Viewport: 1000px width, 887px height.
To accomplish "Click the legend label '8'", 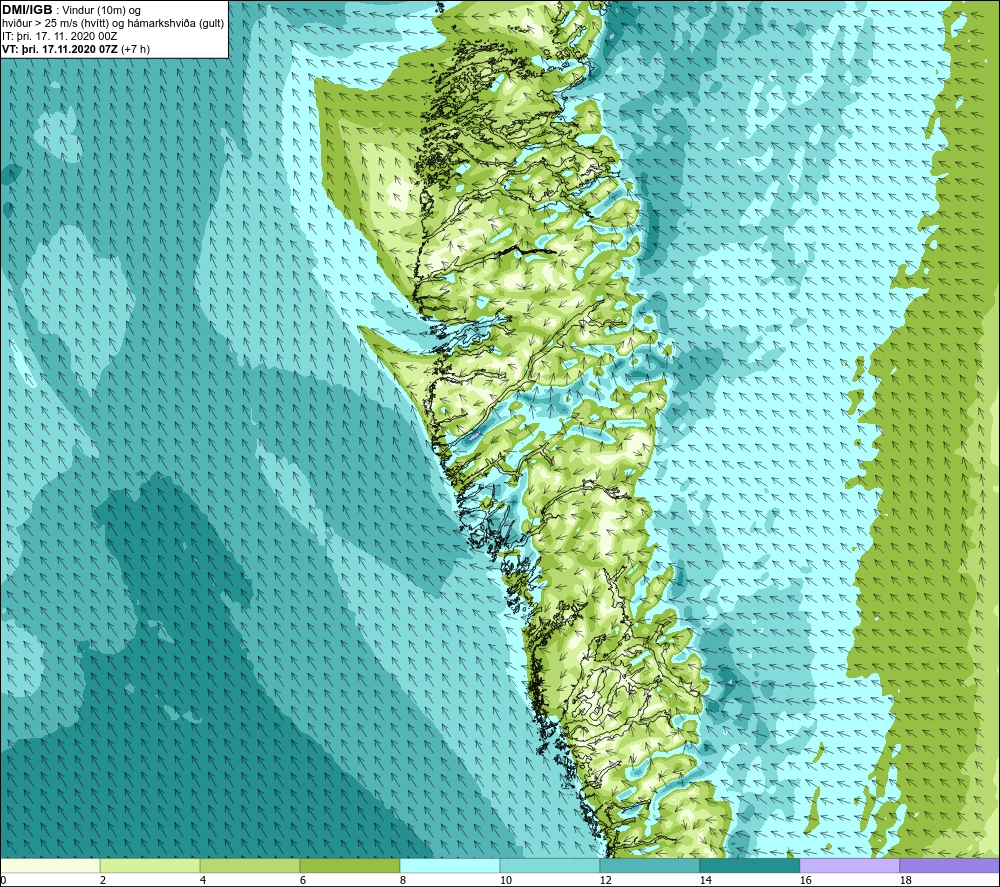I will 403,880.
